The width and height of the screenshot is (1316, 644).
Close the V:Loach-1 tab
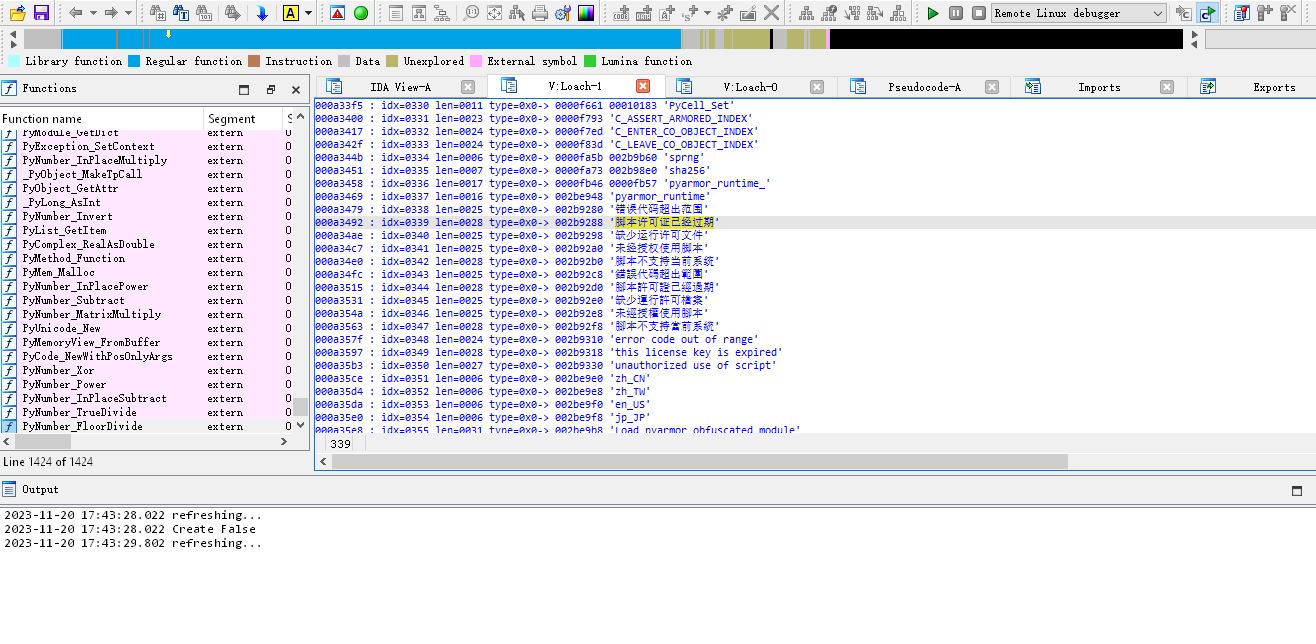tap(643, 86)
